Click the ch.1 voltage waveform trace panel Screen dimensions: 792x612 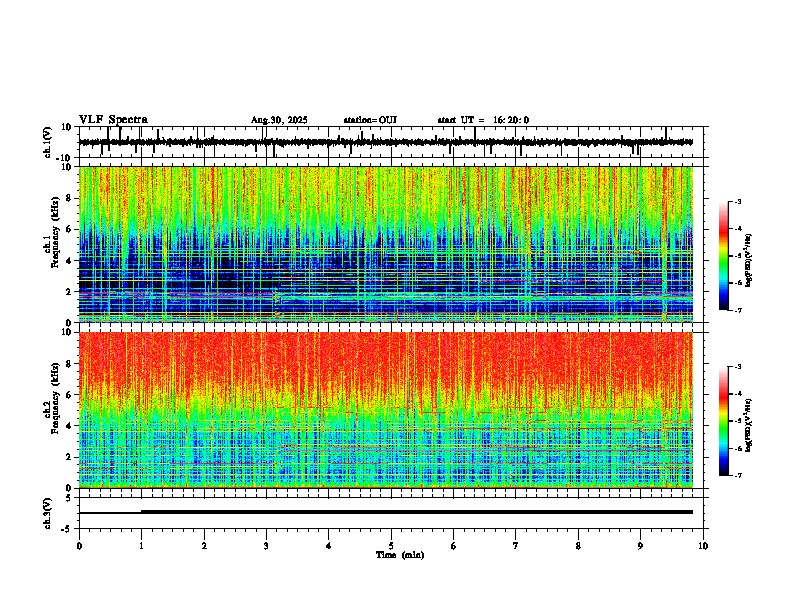click(393, 142)
